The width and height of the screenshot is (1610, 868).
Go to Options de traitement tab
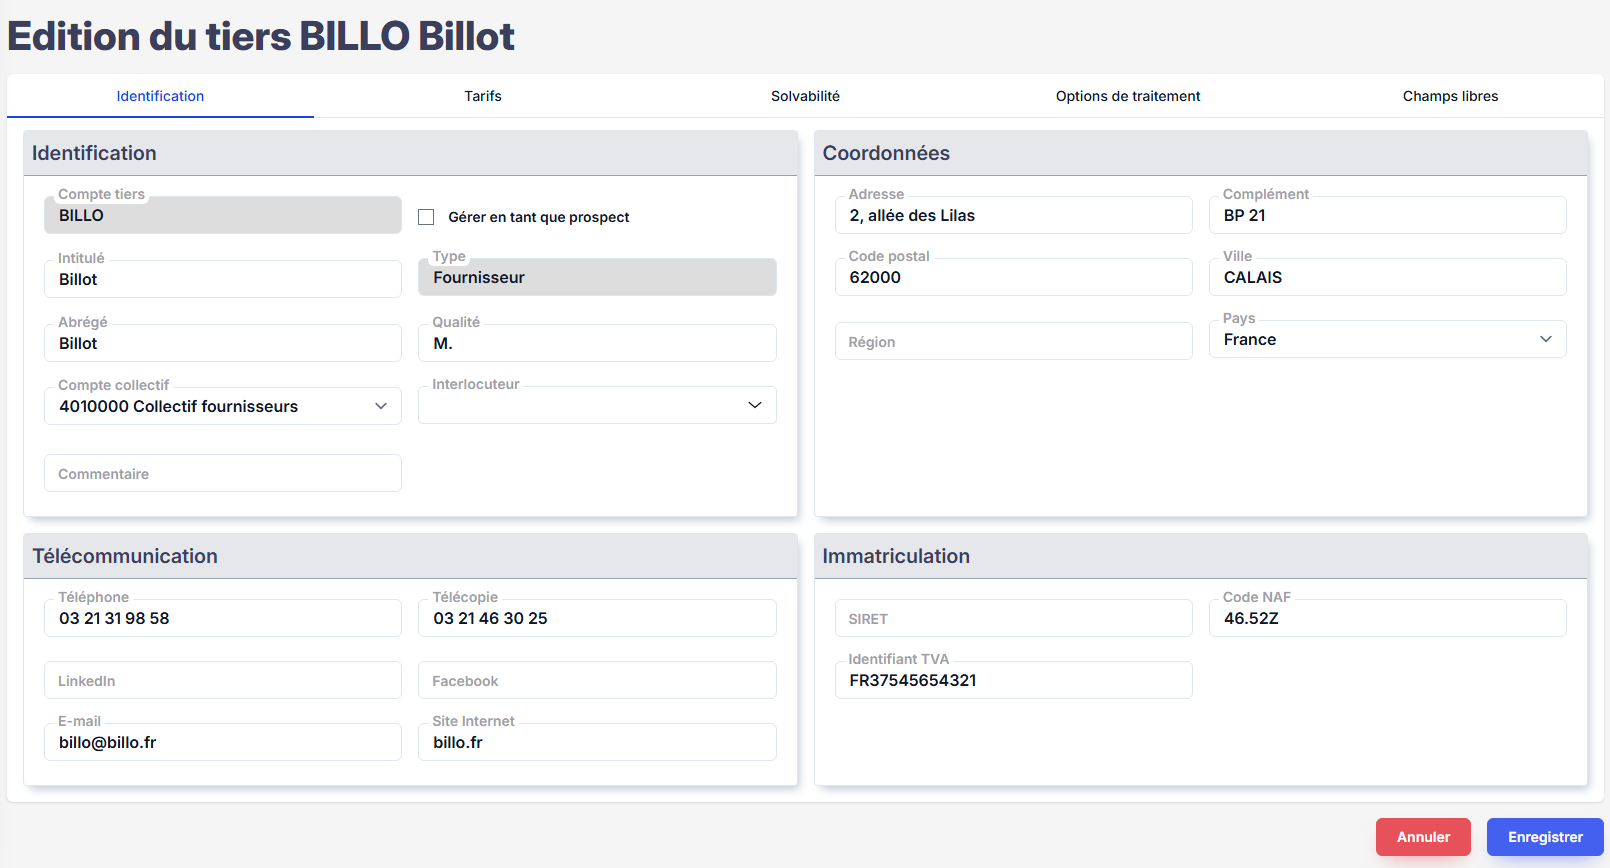(1127, 96)
